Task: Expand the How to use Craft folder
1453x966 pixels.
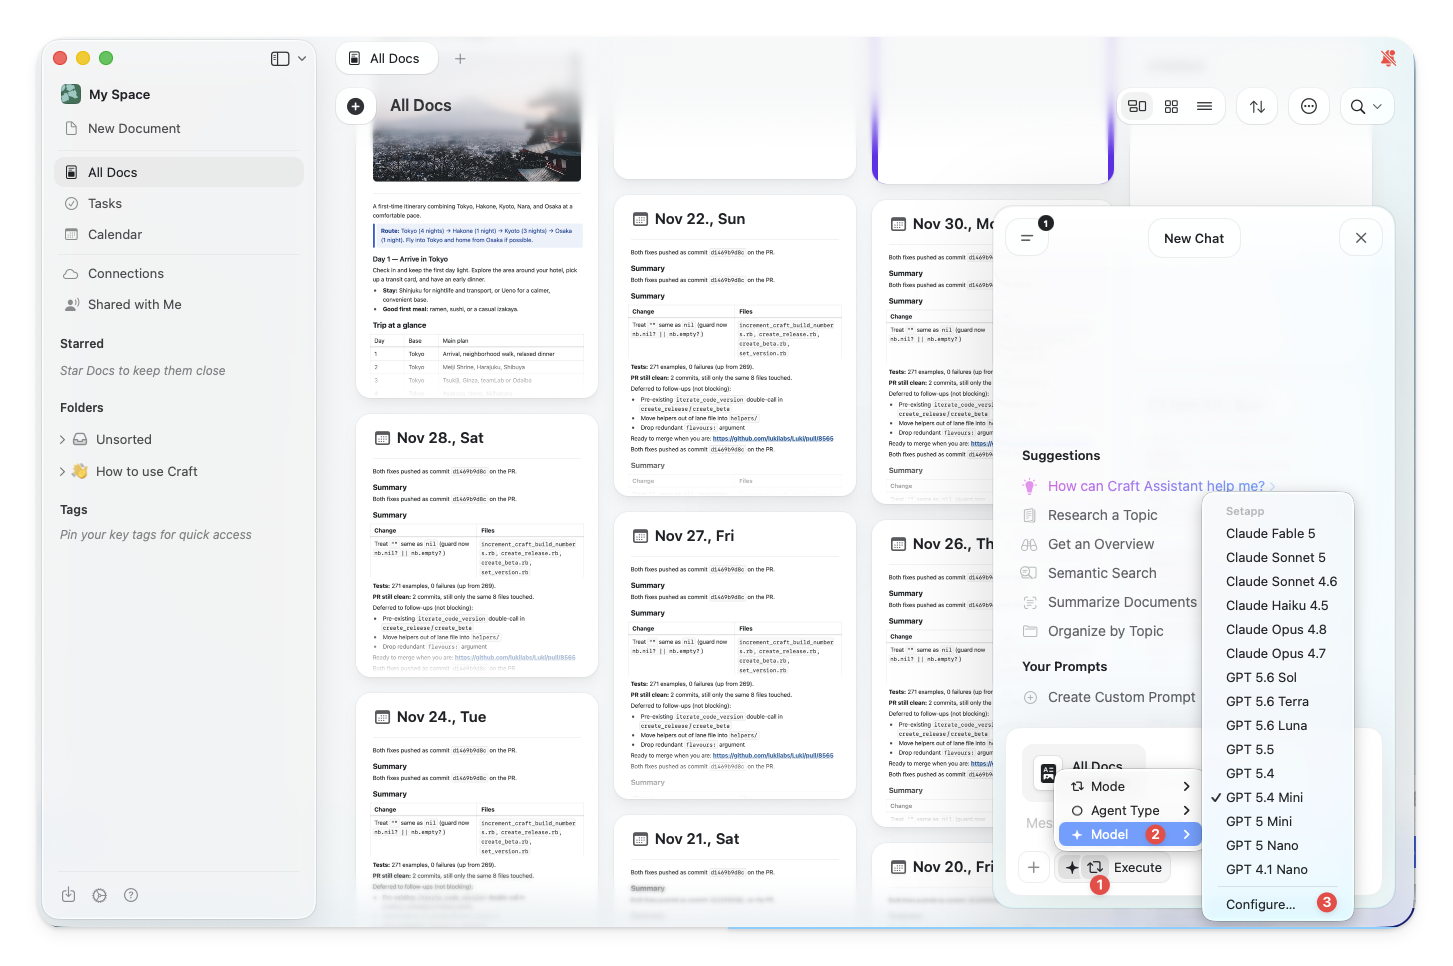Action: pos(62,471)
